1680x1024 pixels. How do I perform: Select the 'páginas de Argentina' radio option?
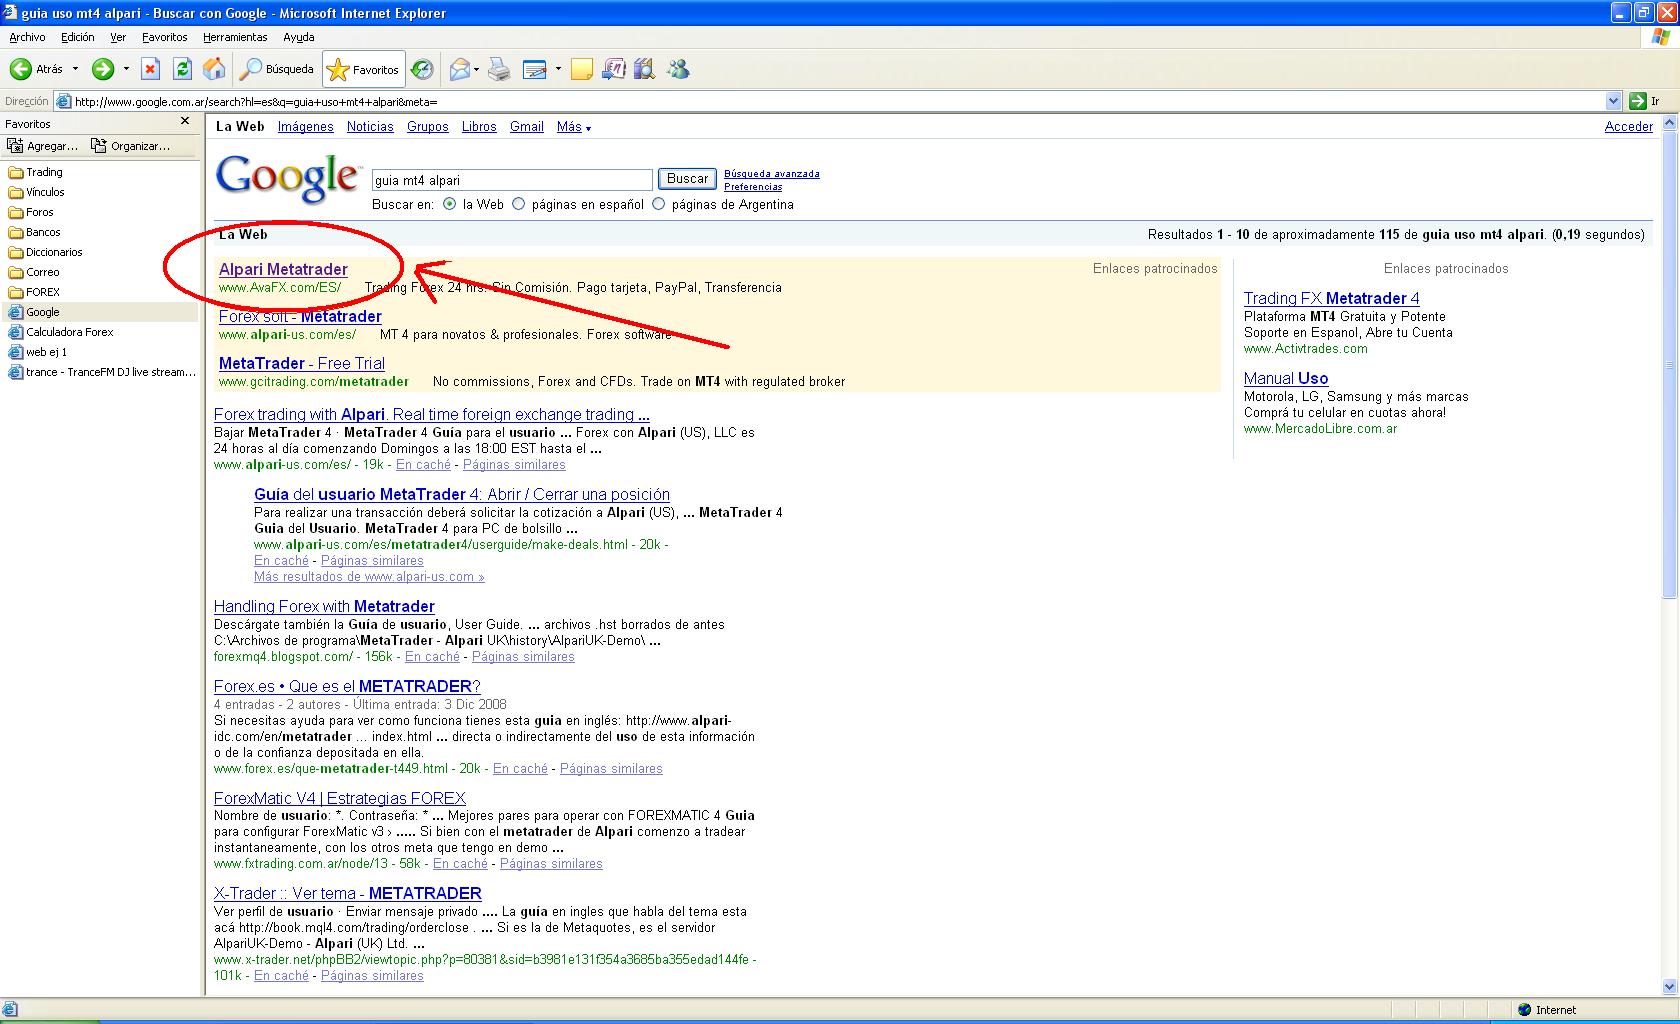(658, 204)
